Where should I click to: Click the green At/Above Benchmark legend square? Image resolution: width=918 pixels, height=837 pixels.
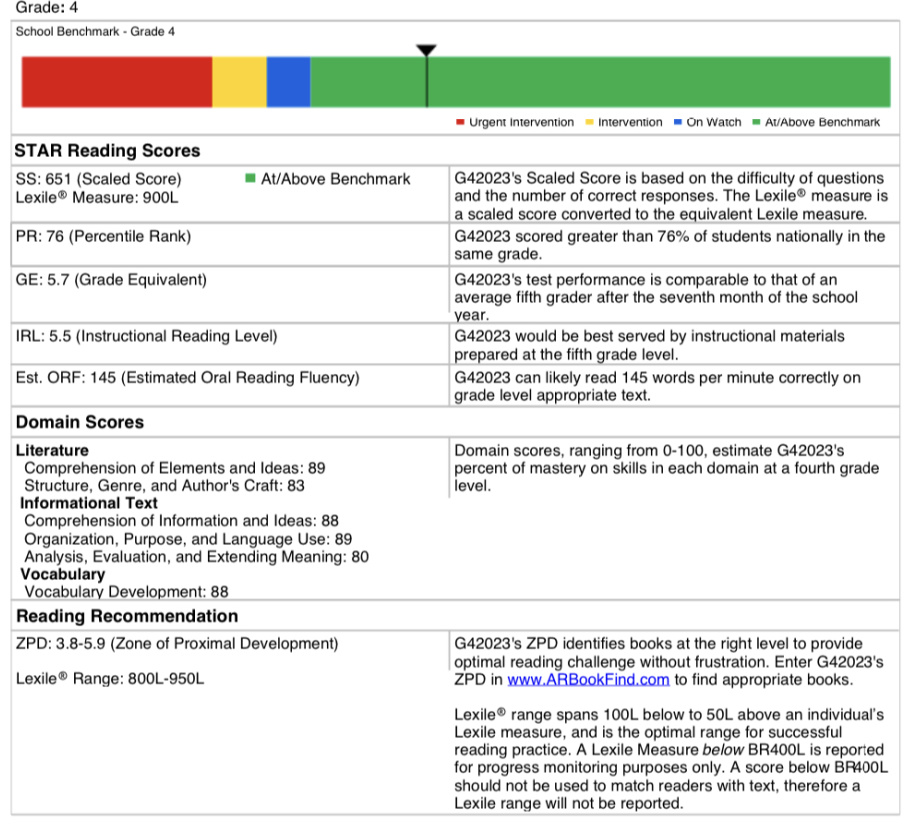tap(756, 122)
